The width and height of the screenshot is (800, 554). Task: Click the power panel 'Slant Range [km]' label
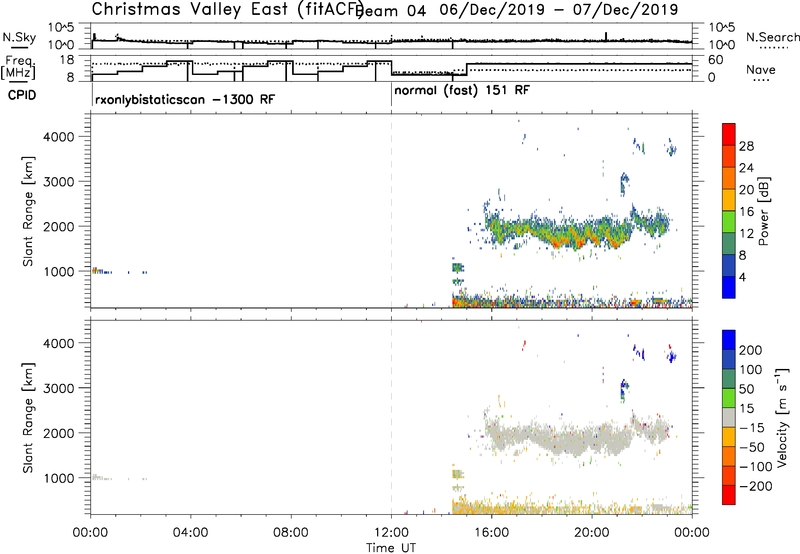pos(28,211)
